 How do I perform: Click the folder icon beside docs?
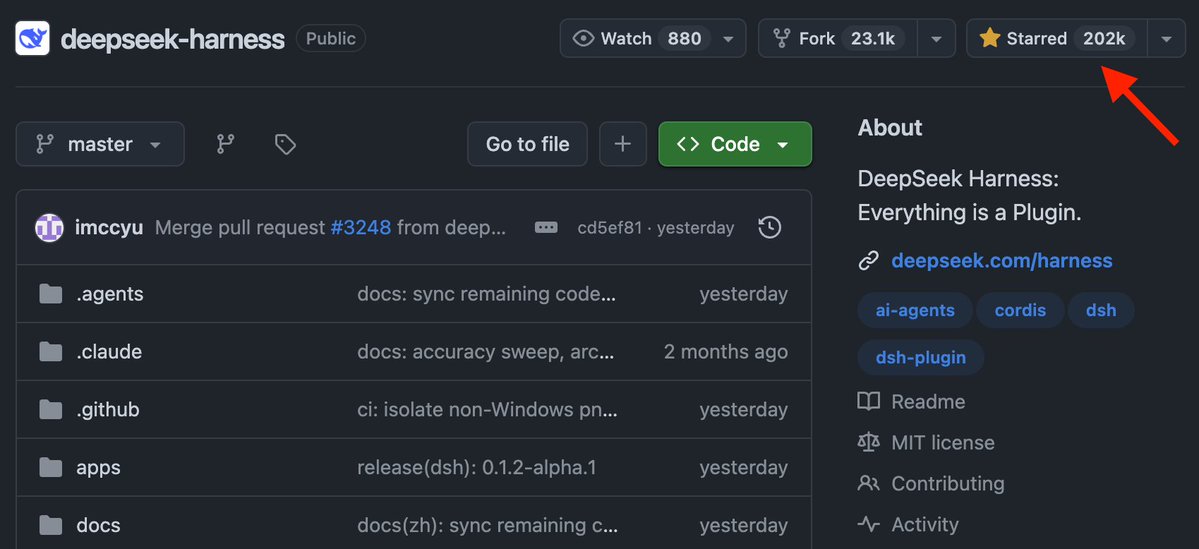50,525
